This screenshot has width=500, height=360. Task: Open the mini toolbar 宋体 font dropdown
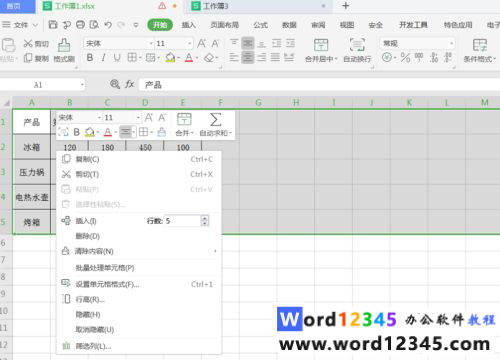point(99,118)
